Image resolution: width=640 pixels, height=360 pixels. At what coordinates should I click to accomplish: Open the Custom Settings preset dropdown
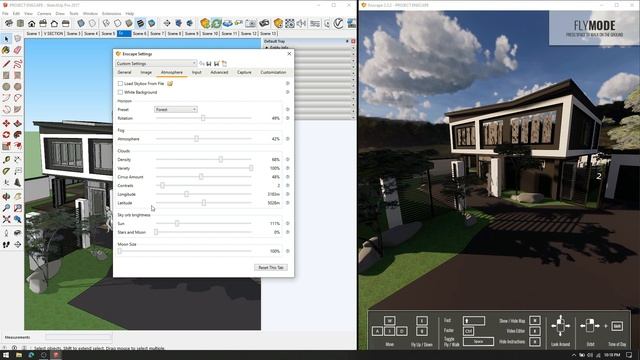[x=156, y=64]
